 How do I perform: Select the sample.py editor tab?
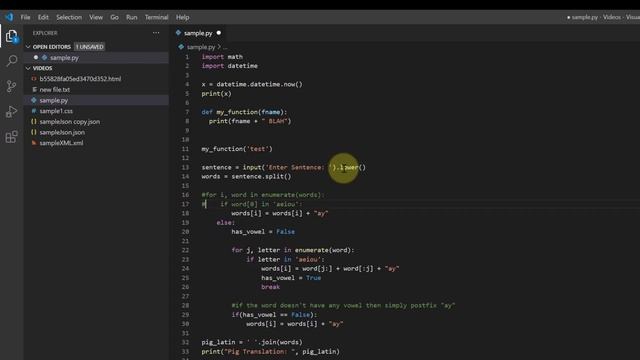click(198, 33)
